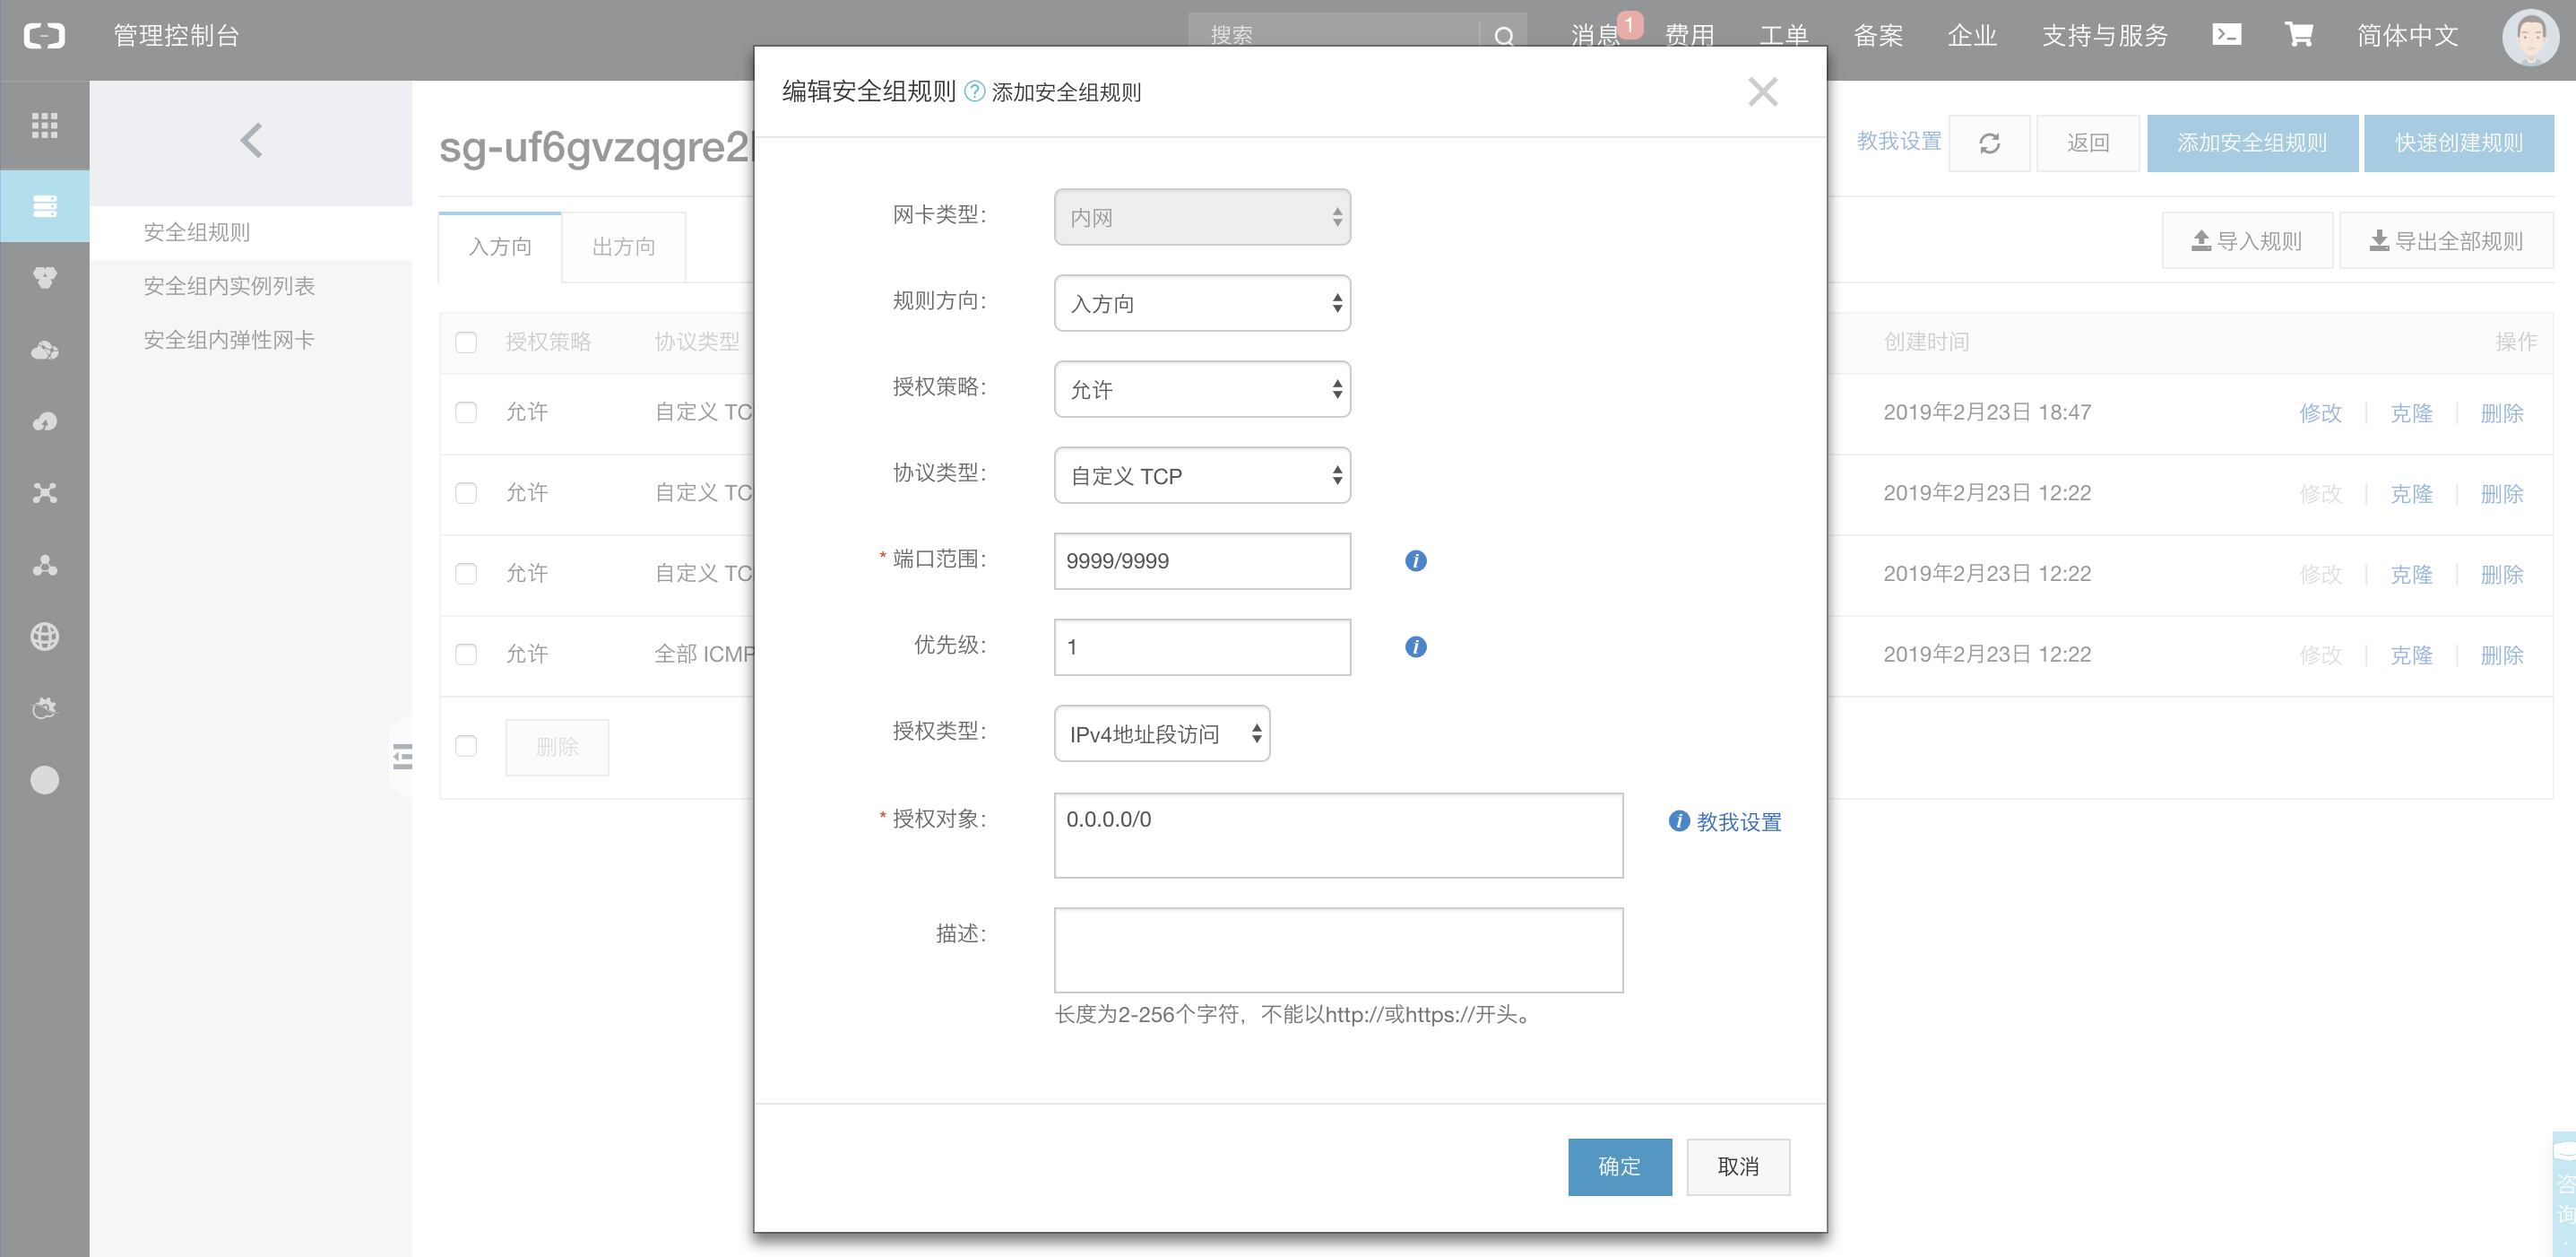
Task: Click the search magnifier icon
Action: click(1503, 36)
